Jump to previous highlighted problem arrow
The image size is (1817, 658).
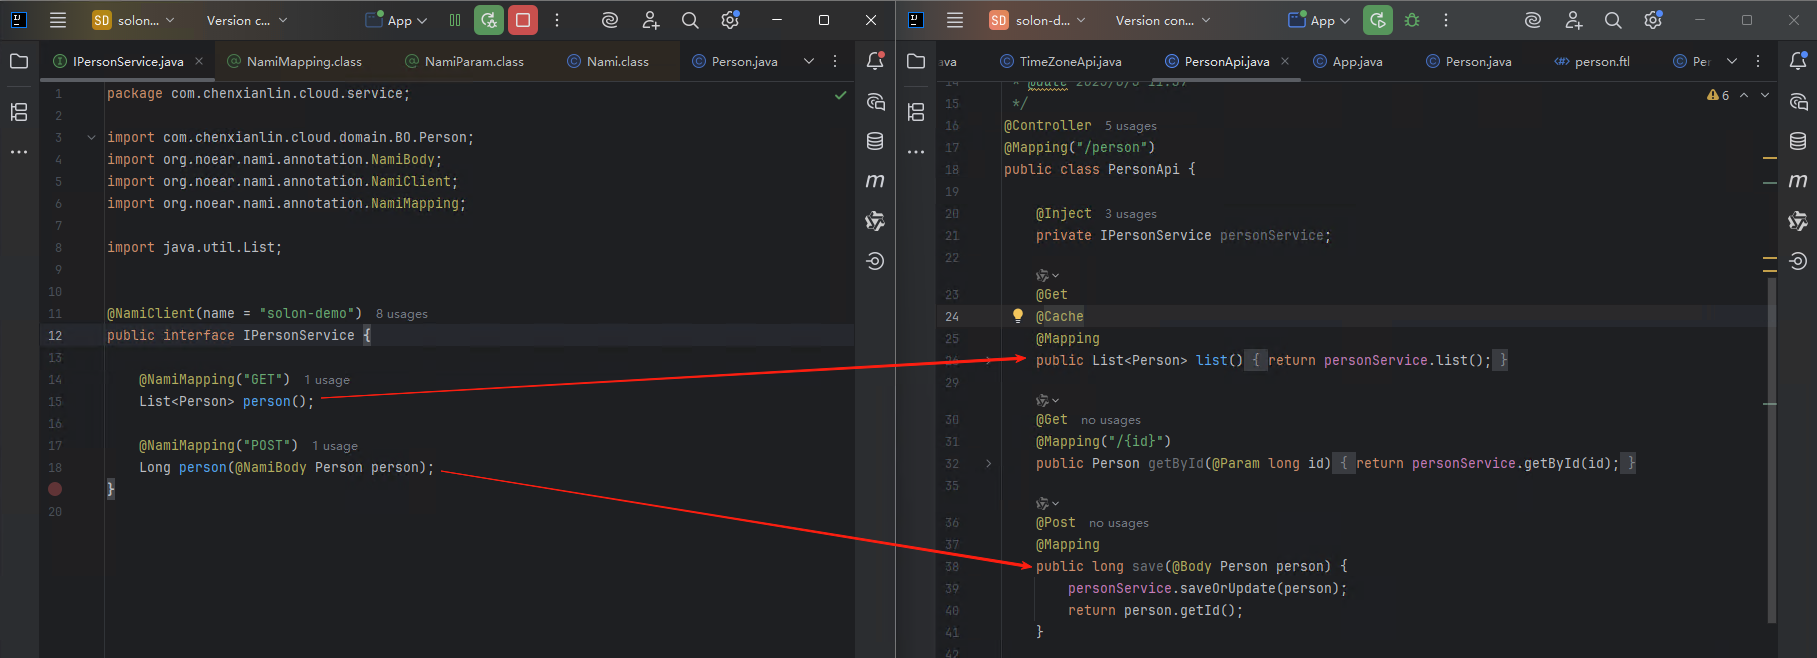click(1744, 95)
